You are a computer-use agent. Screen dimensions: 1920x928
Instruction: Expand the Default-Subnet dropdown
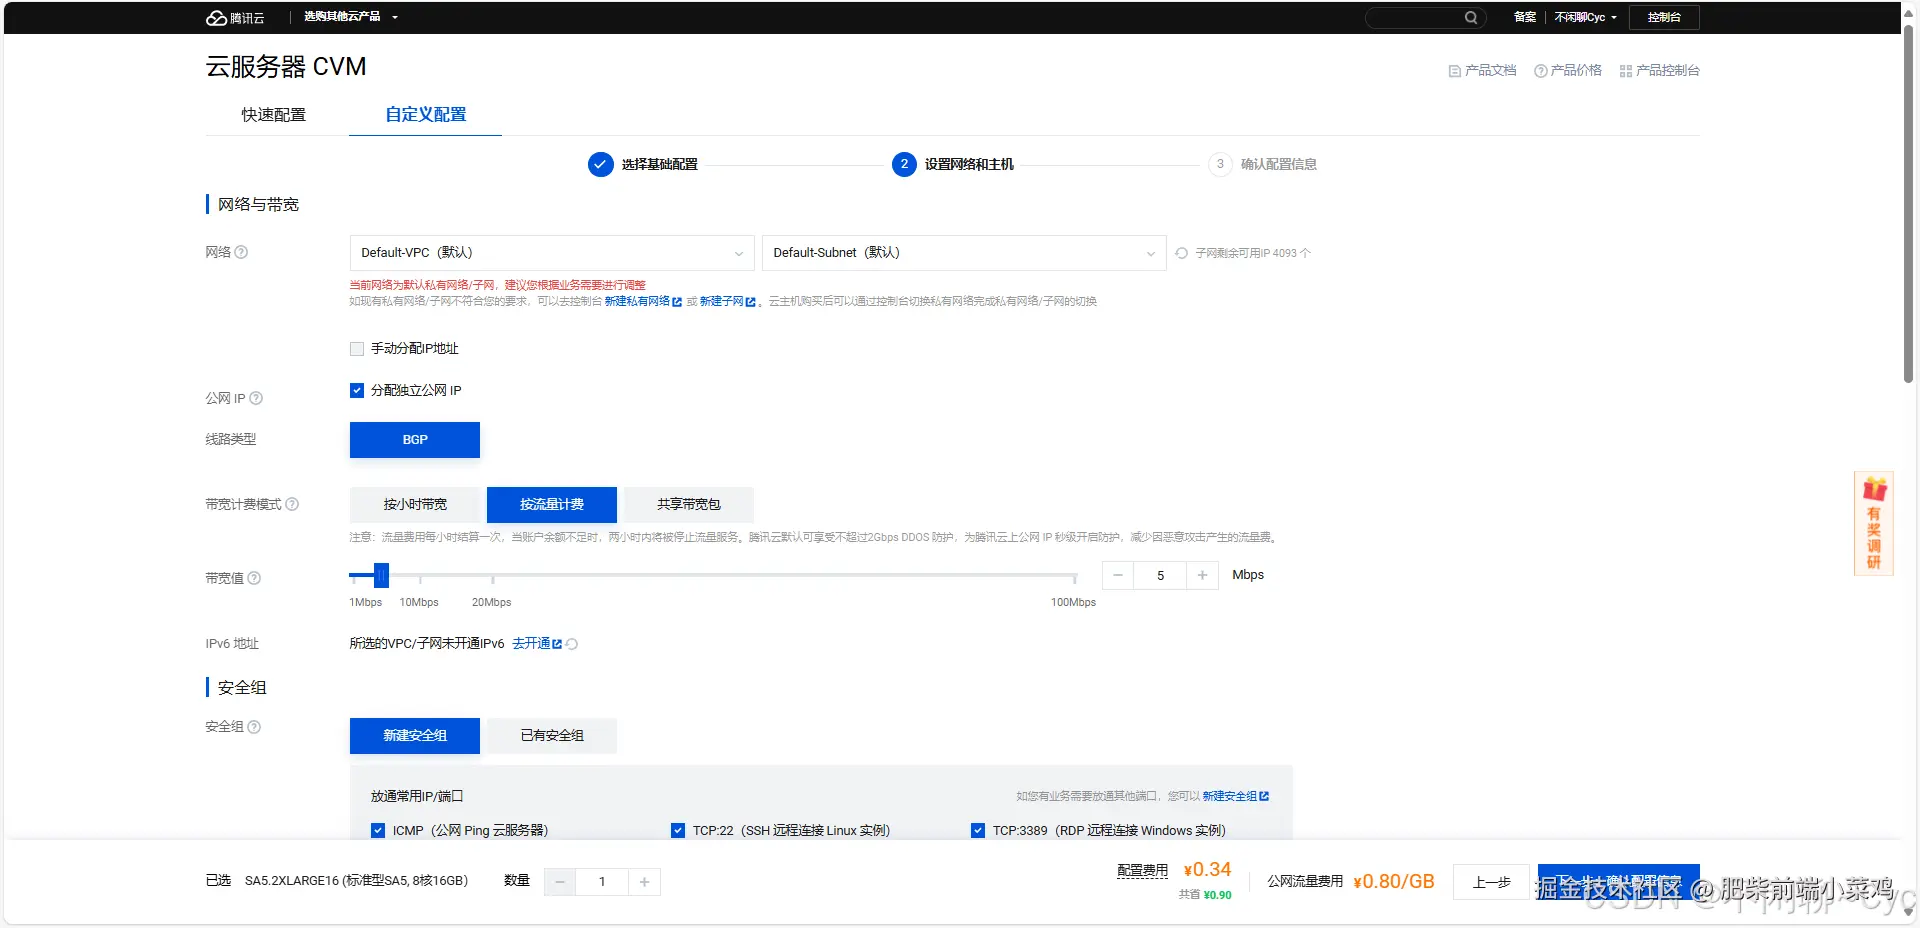[x=964, y=253]
